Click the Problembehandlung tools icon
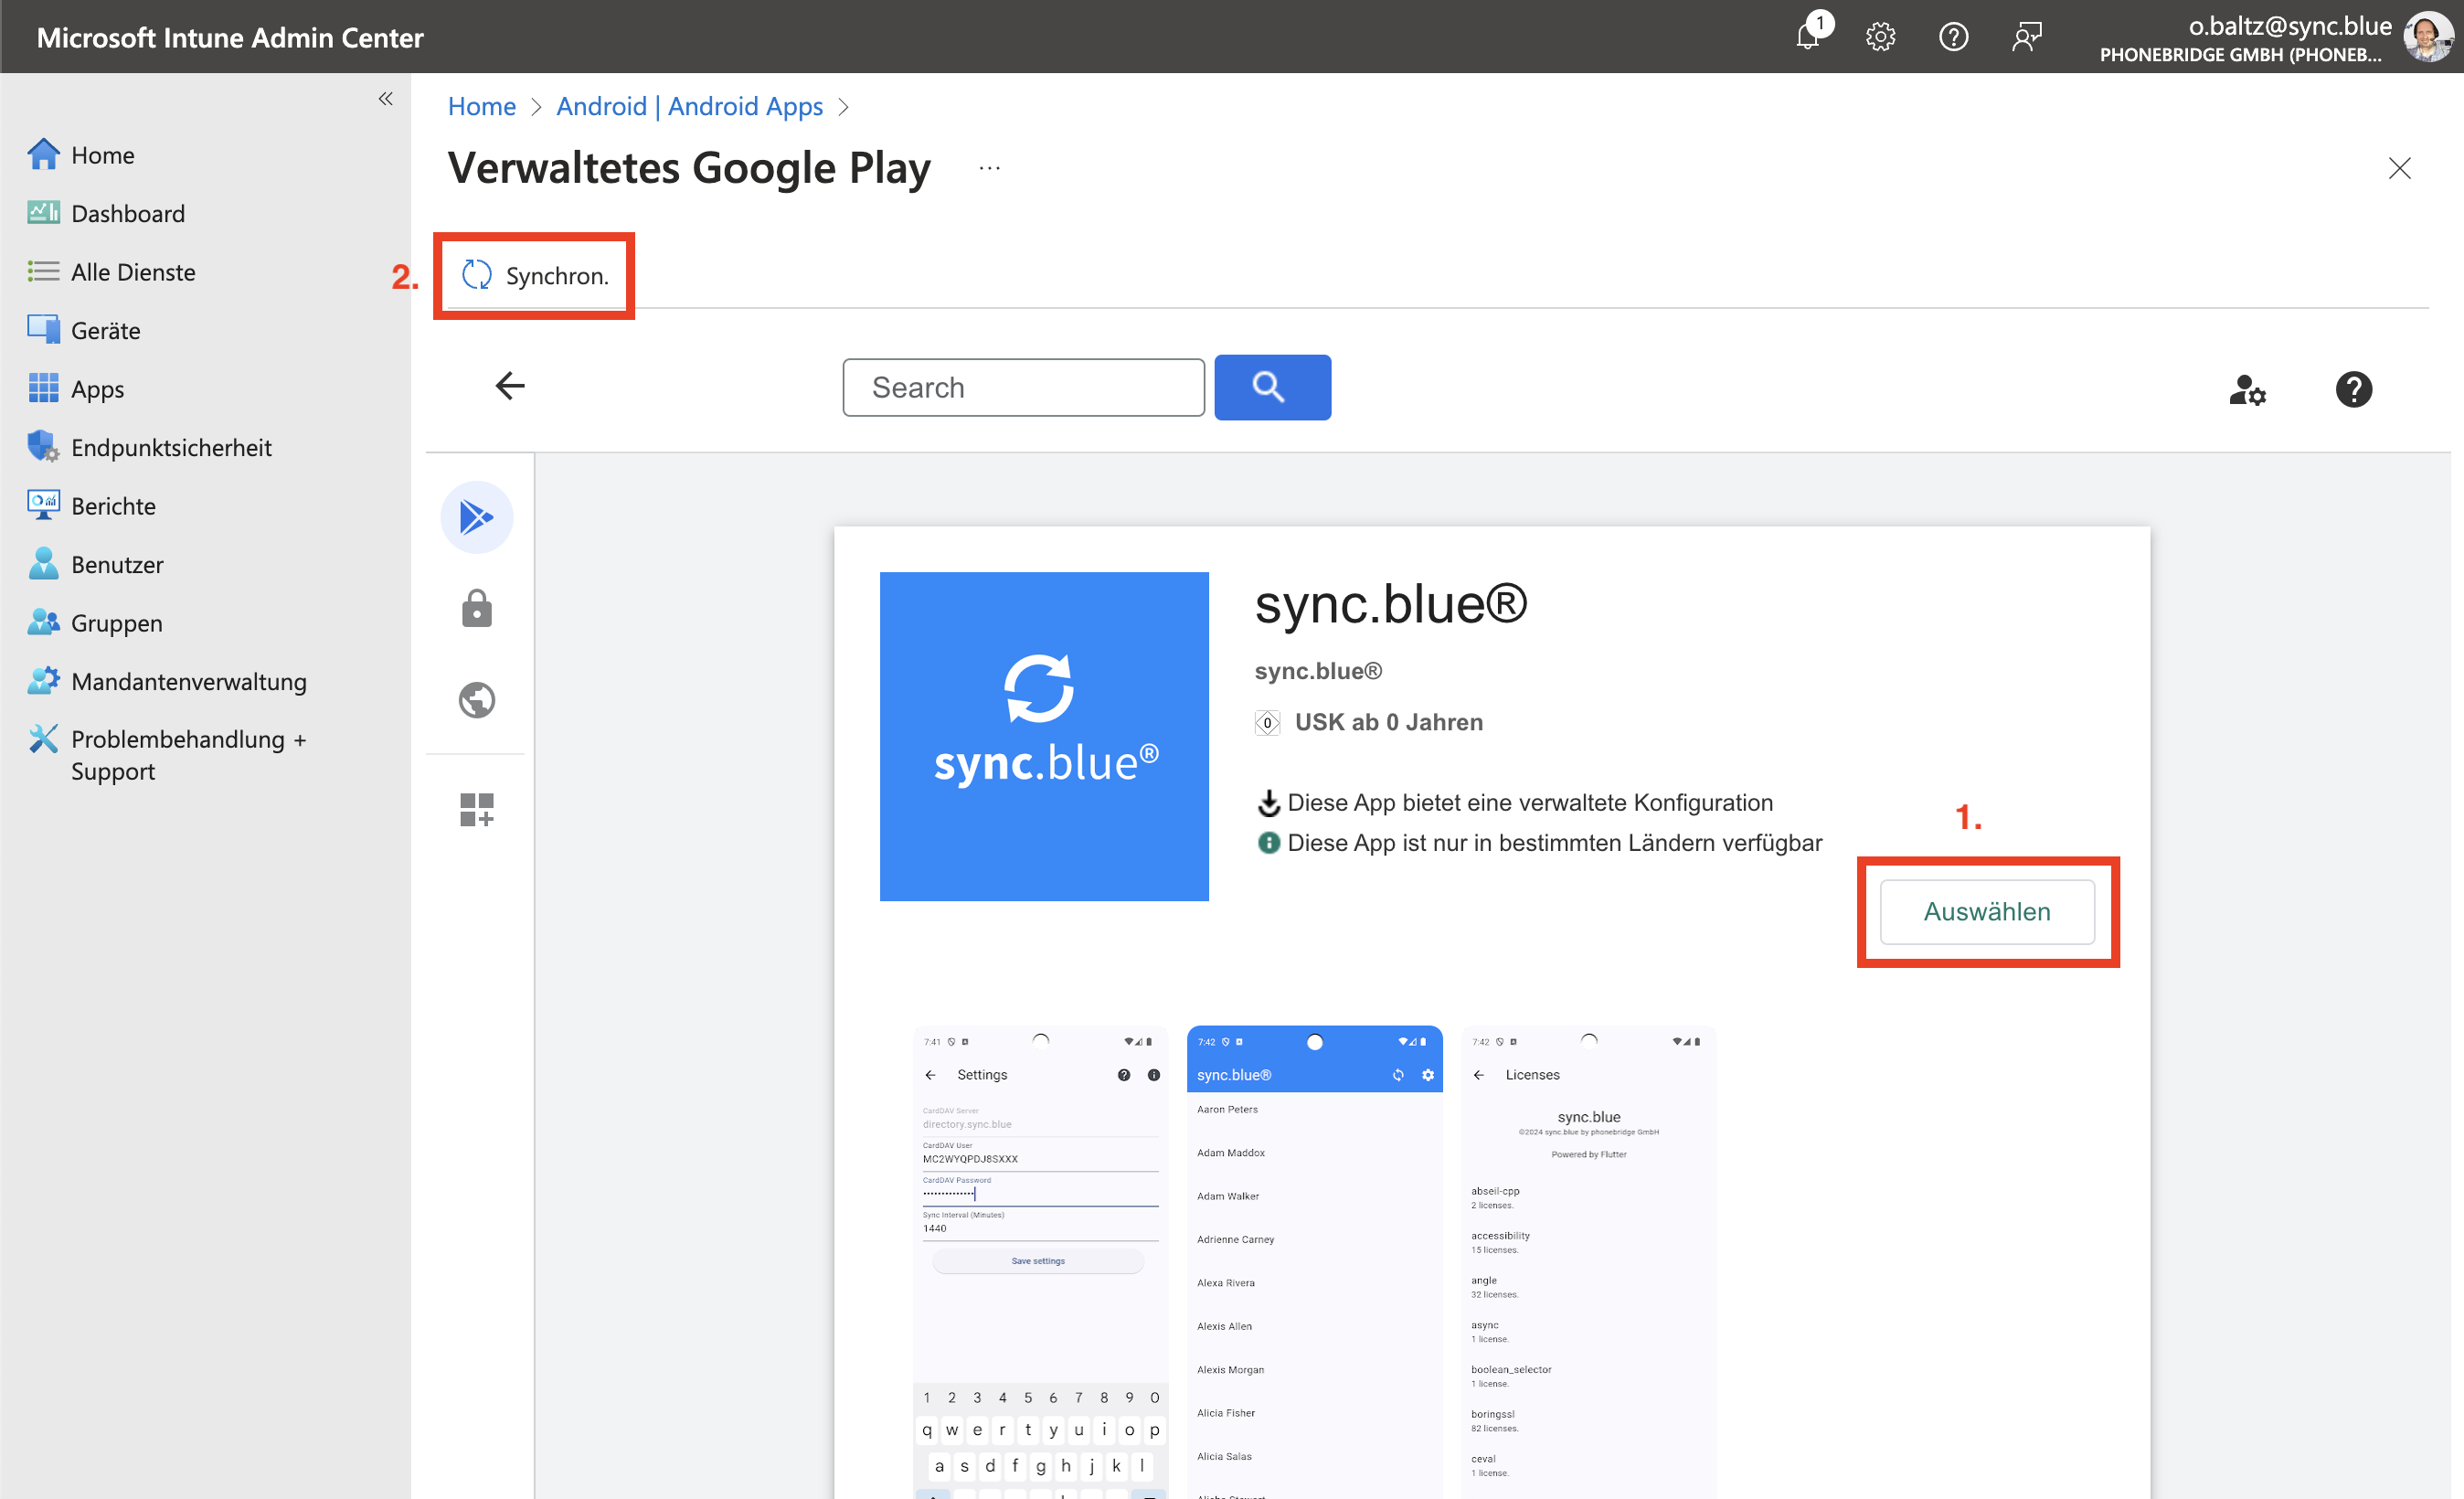2464x1499 pixels. point(43,739)
